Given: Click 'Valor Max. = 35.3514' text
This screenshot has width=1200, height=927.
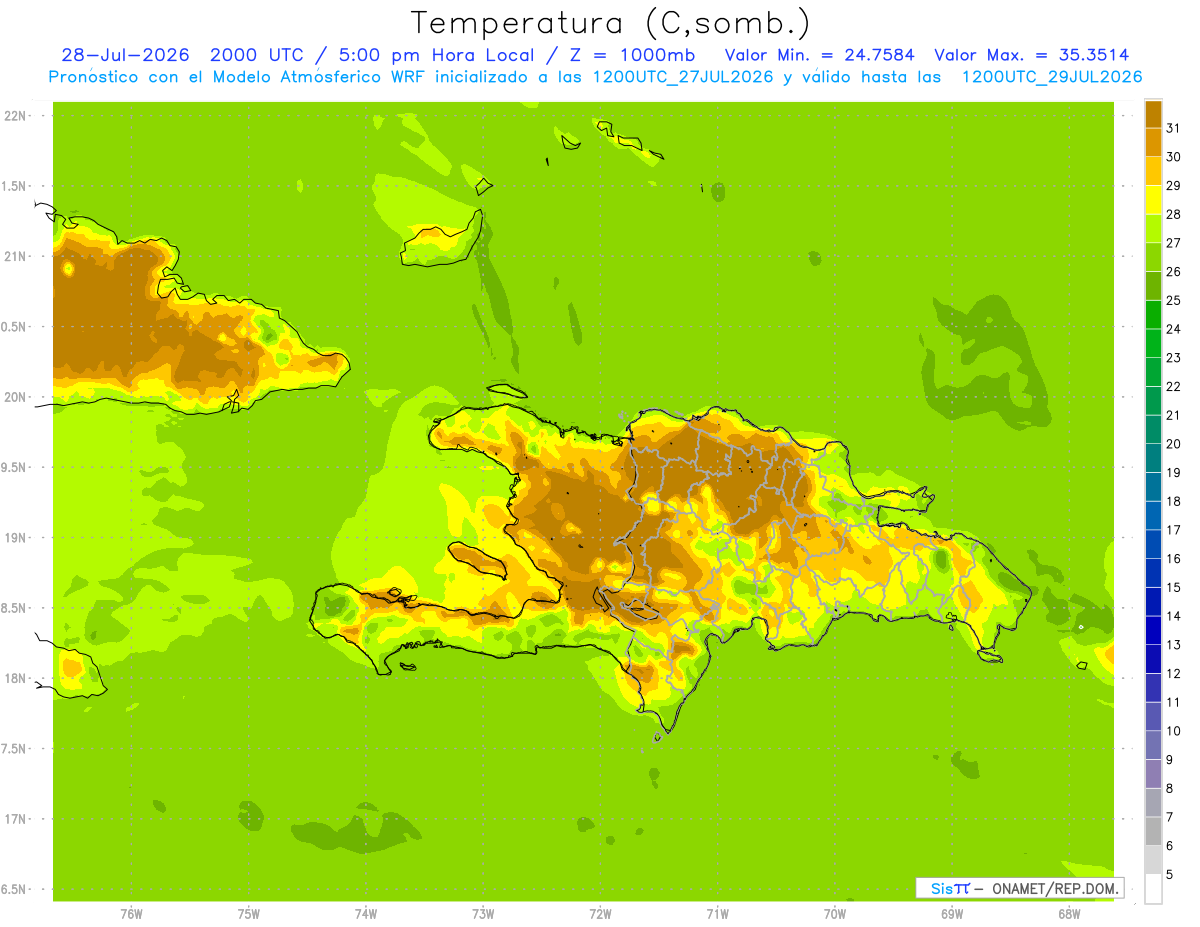Looking at the screenshot, I should [1032, 55].
